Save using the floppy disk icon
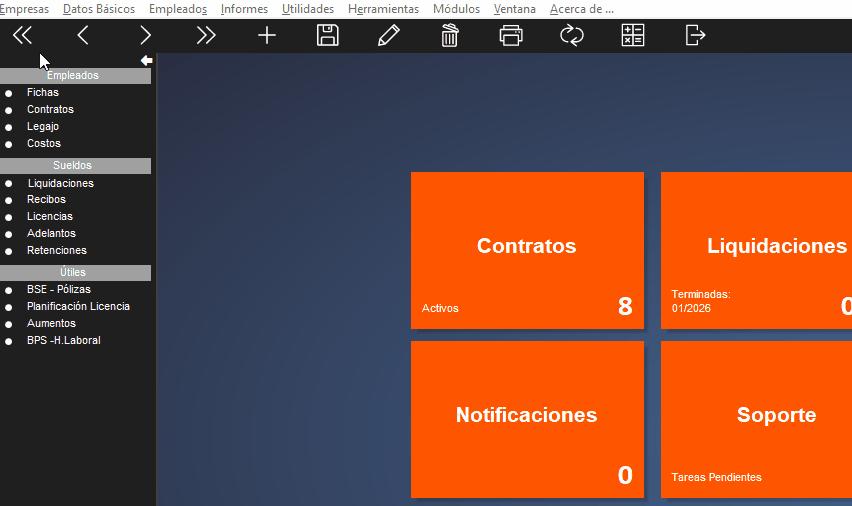 pos(327,36)
